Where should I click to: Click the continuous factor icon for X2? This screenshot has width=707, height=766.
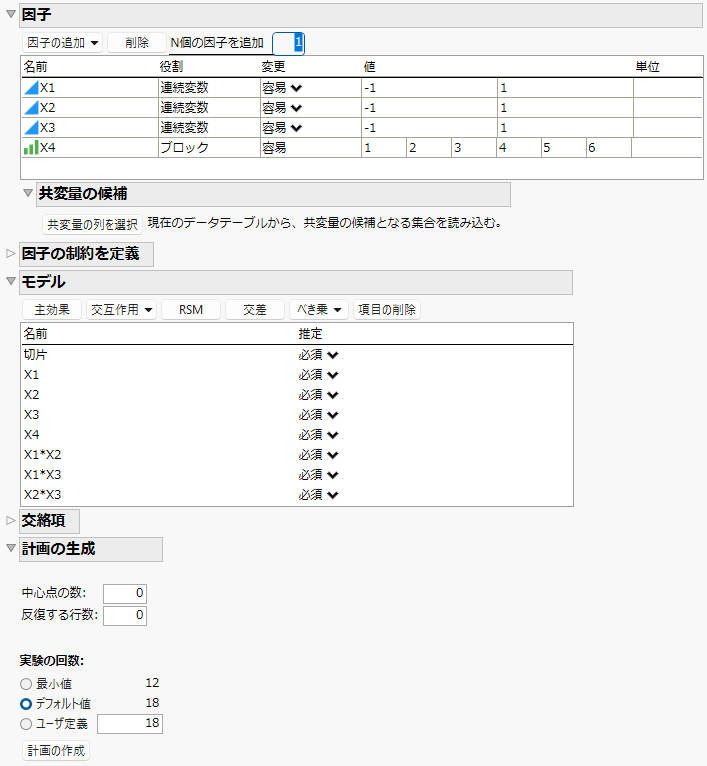(31, 108)
